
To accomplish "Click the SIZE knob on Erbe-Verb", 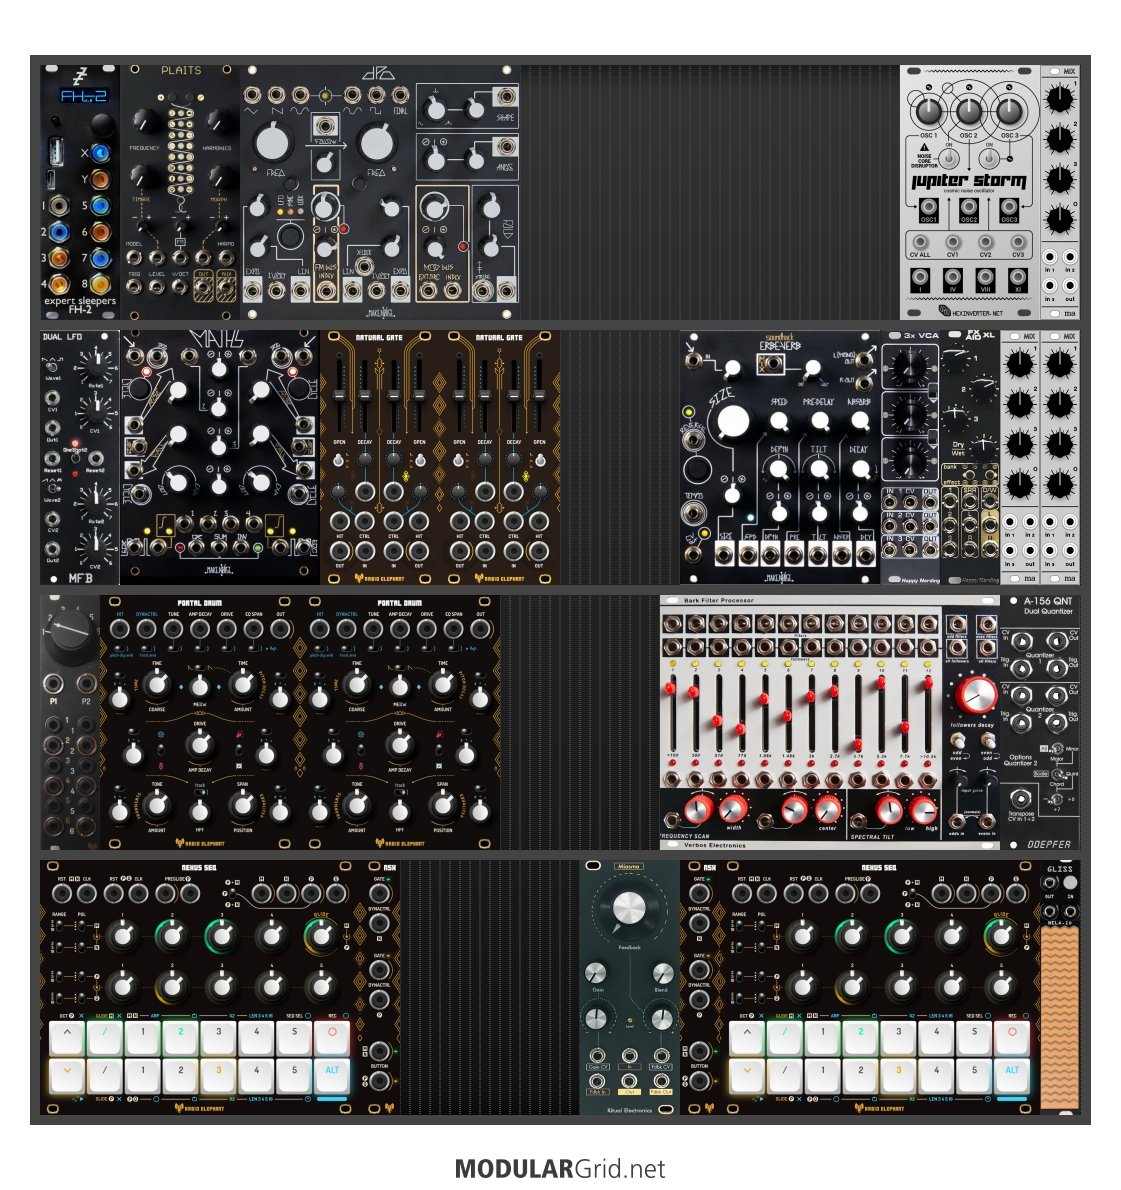I will point(732,421).
